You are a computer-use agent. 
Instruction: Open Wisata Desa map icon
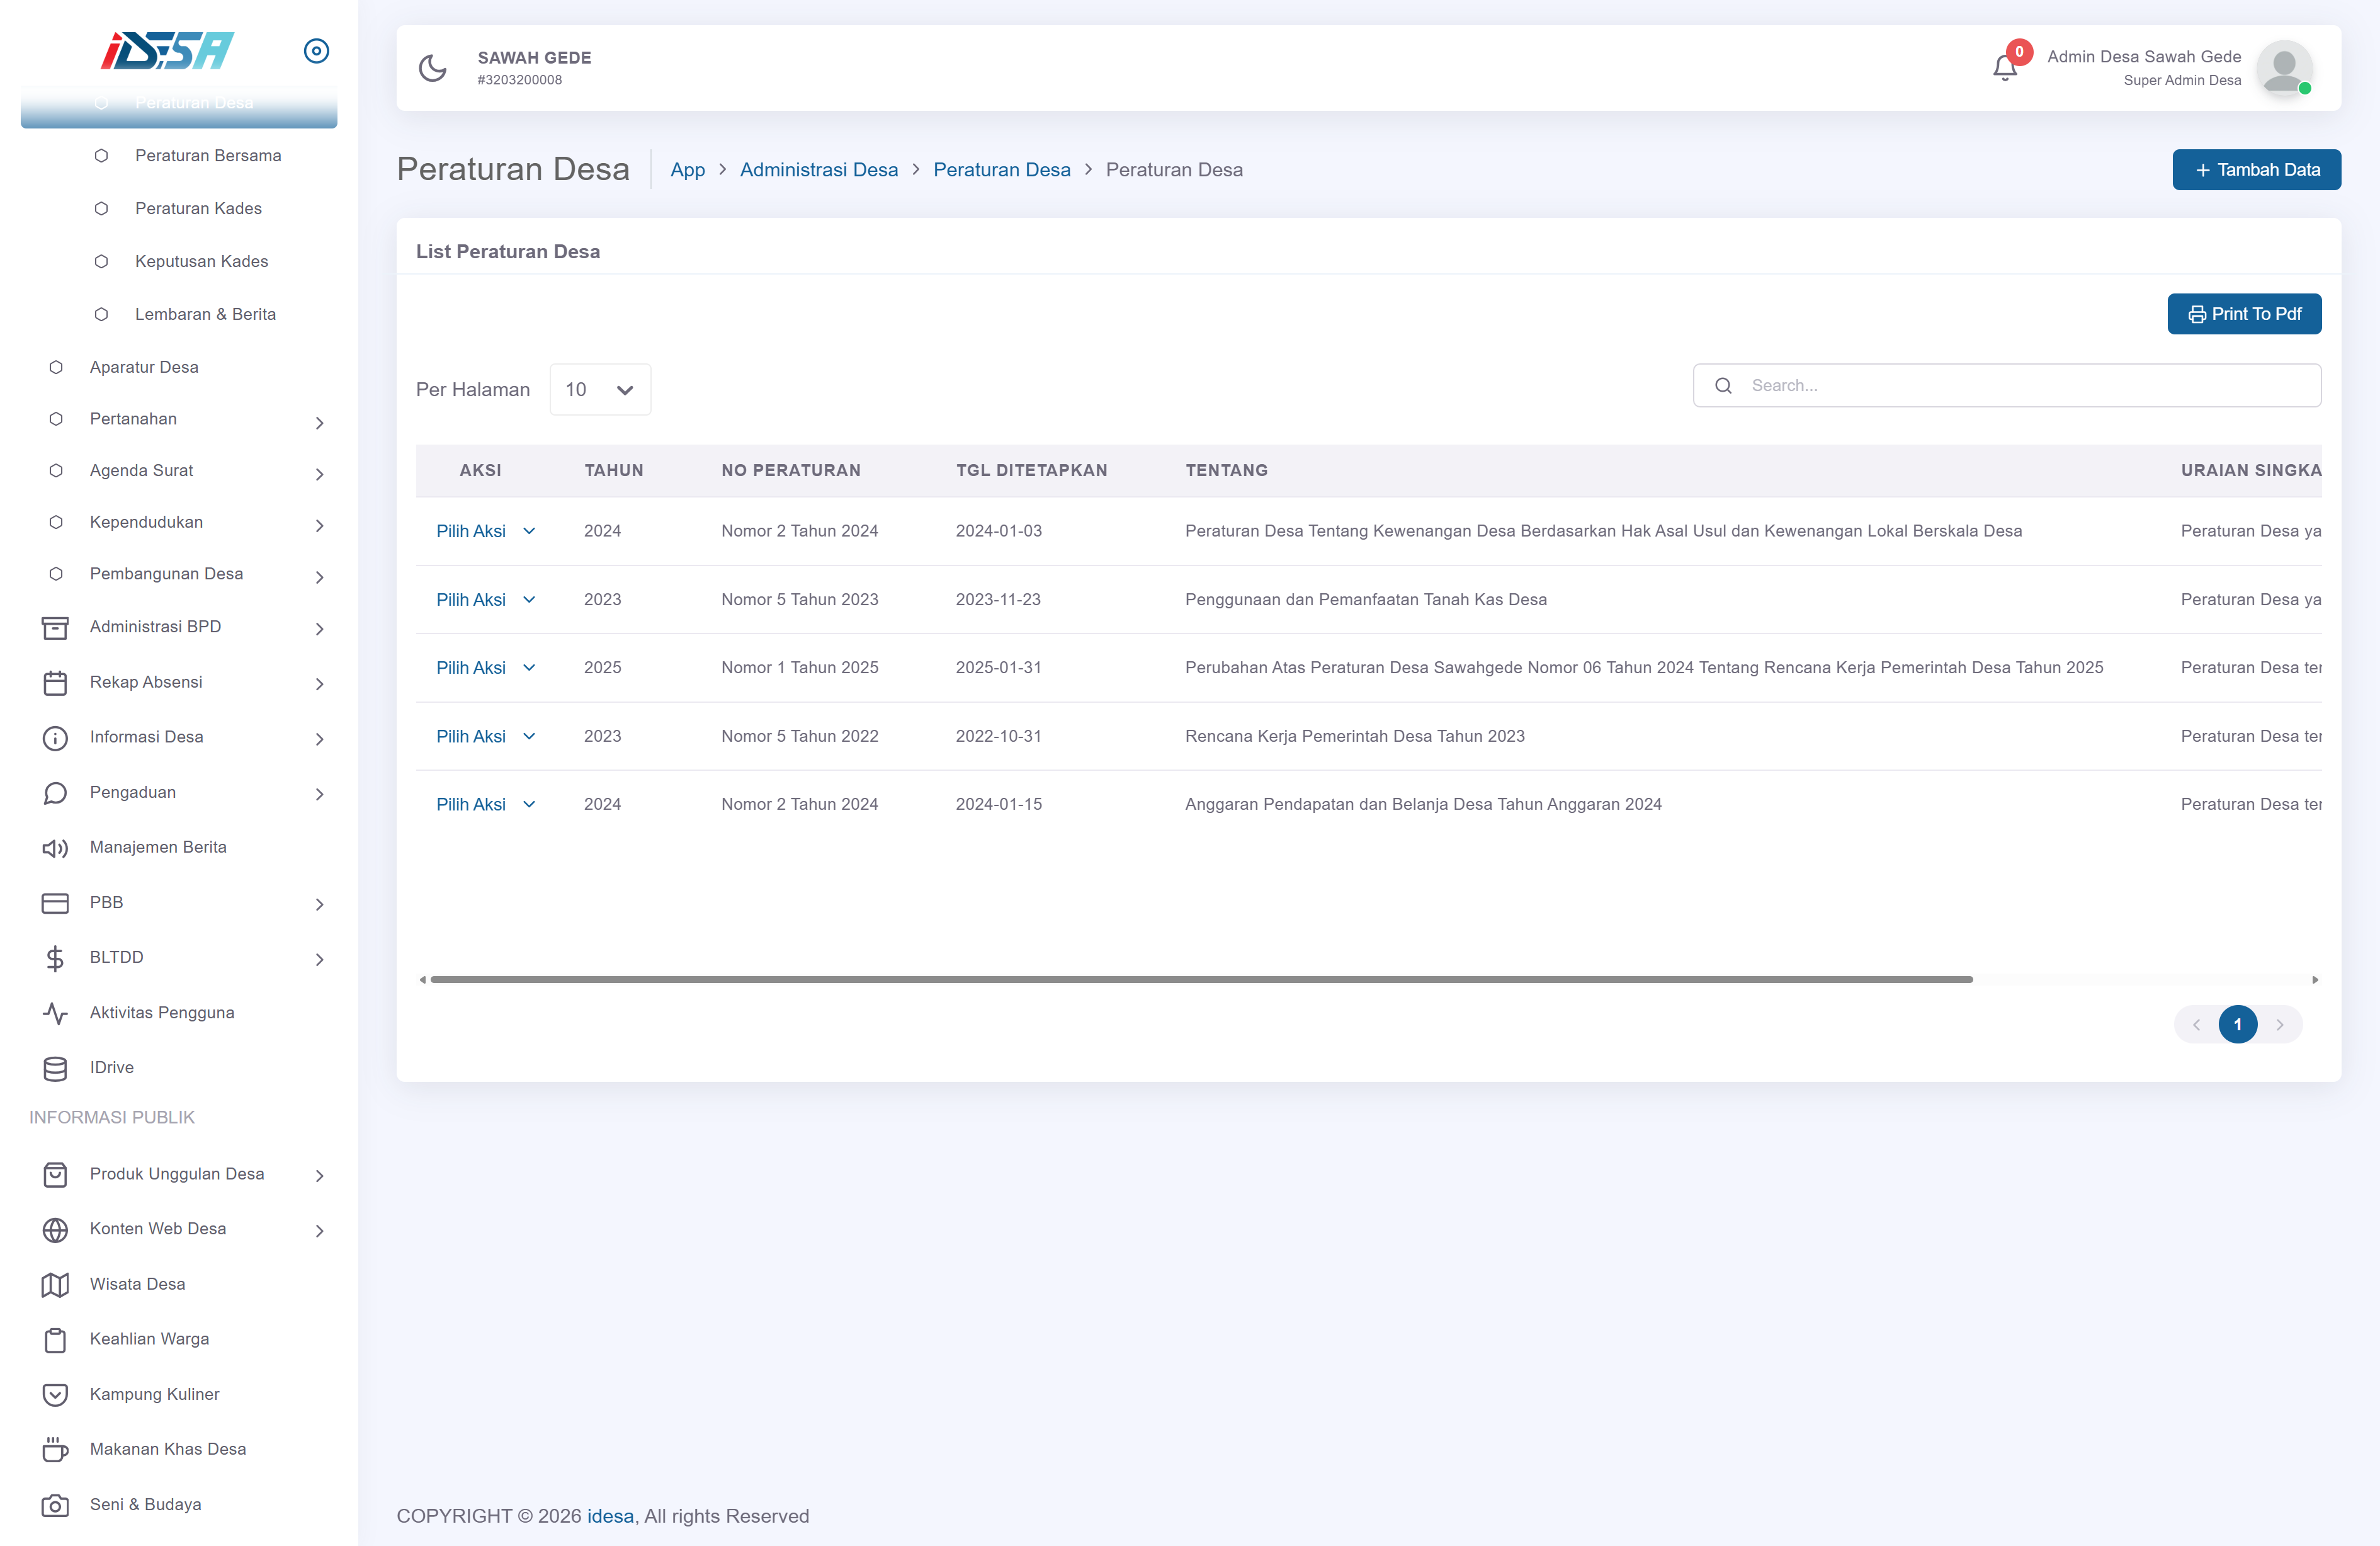point(55,1284)
